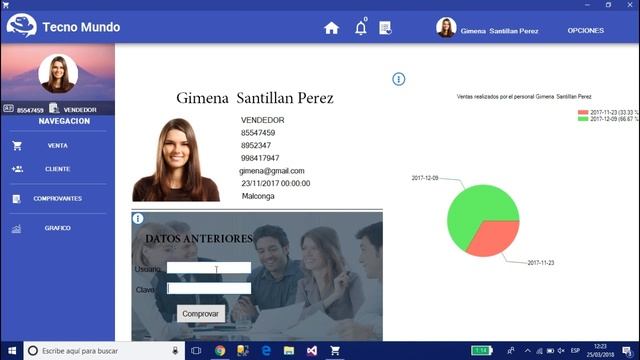
Task: Show hidden tray icons chevron
Action: click(x=528, y=351)
